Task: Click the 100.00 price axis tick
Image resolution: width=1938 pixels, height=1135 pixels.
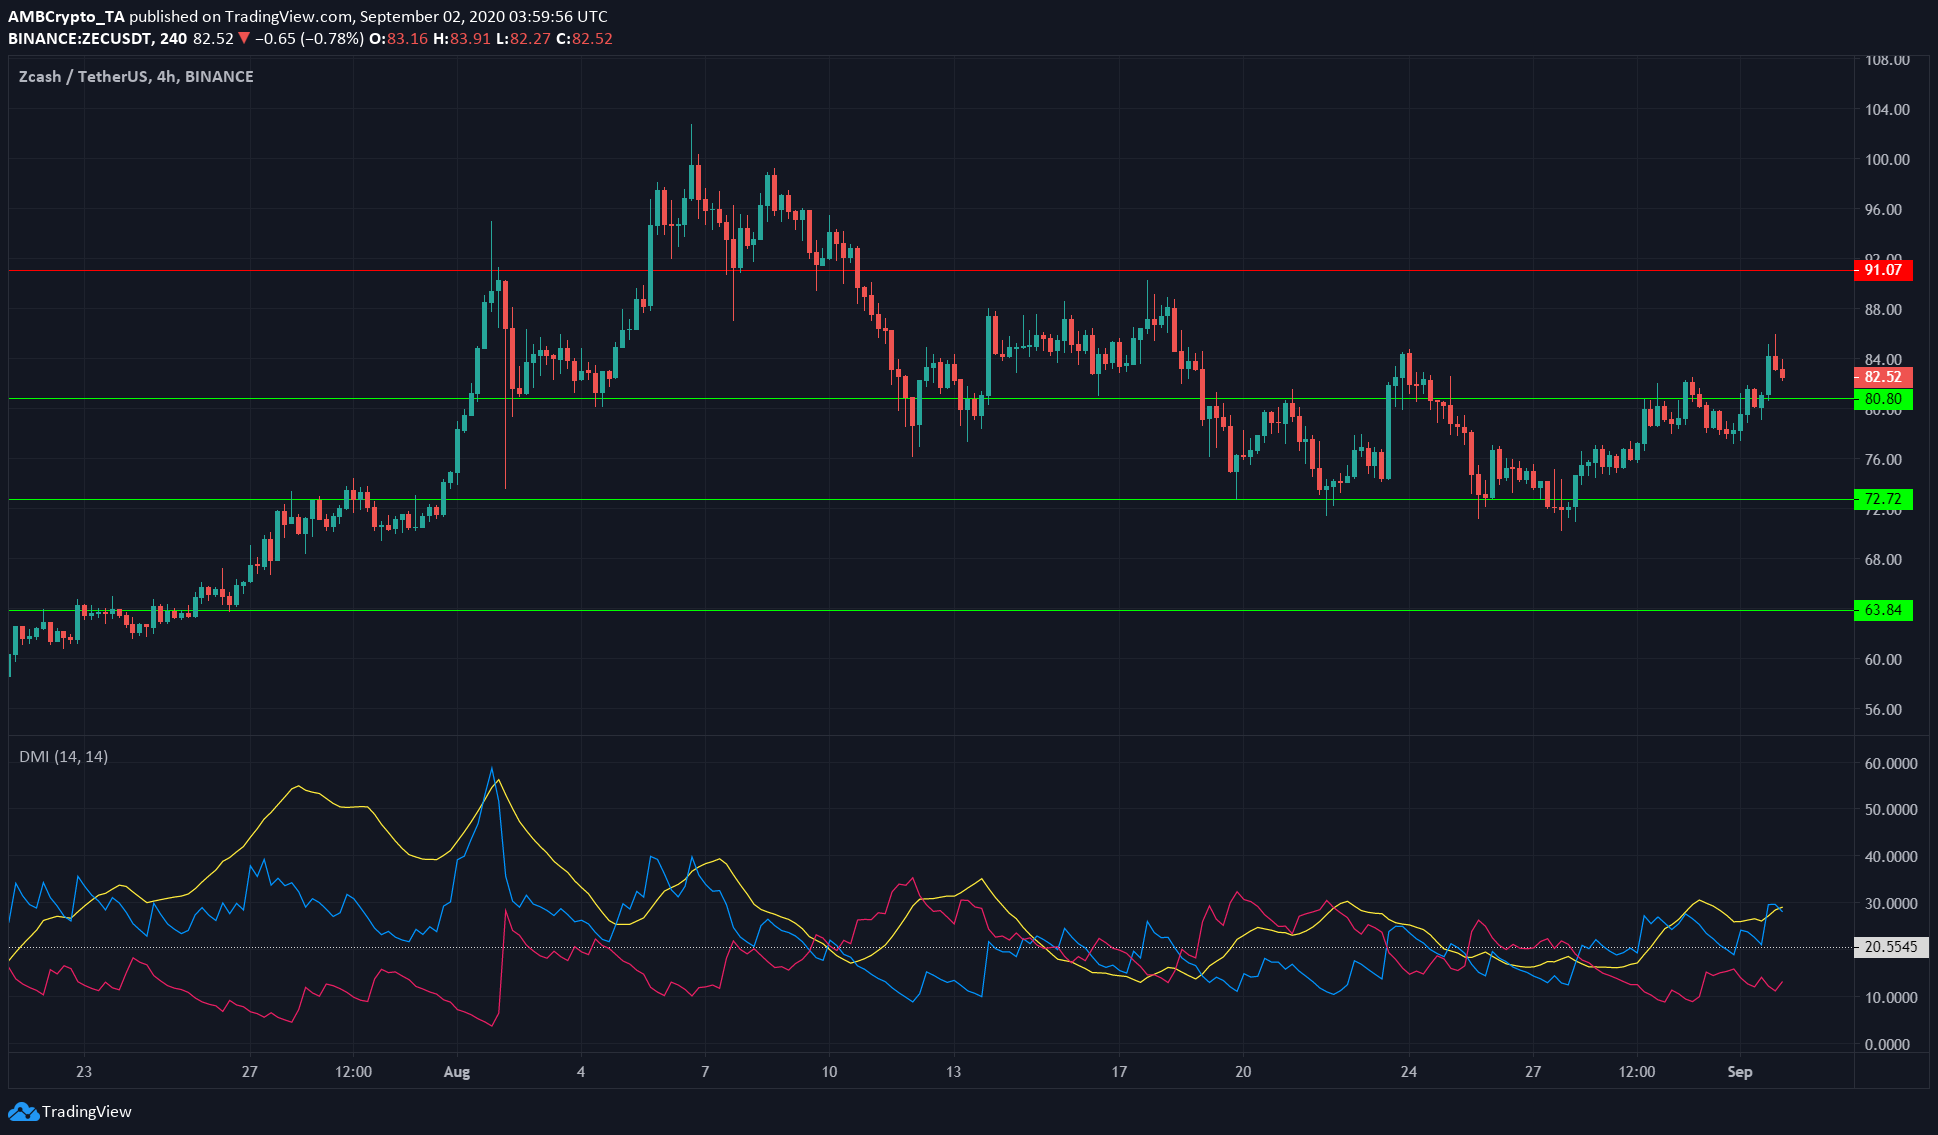Action: [x=1887, y=160]
